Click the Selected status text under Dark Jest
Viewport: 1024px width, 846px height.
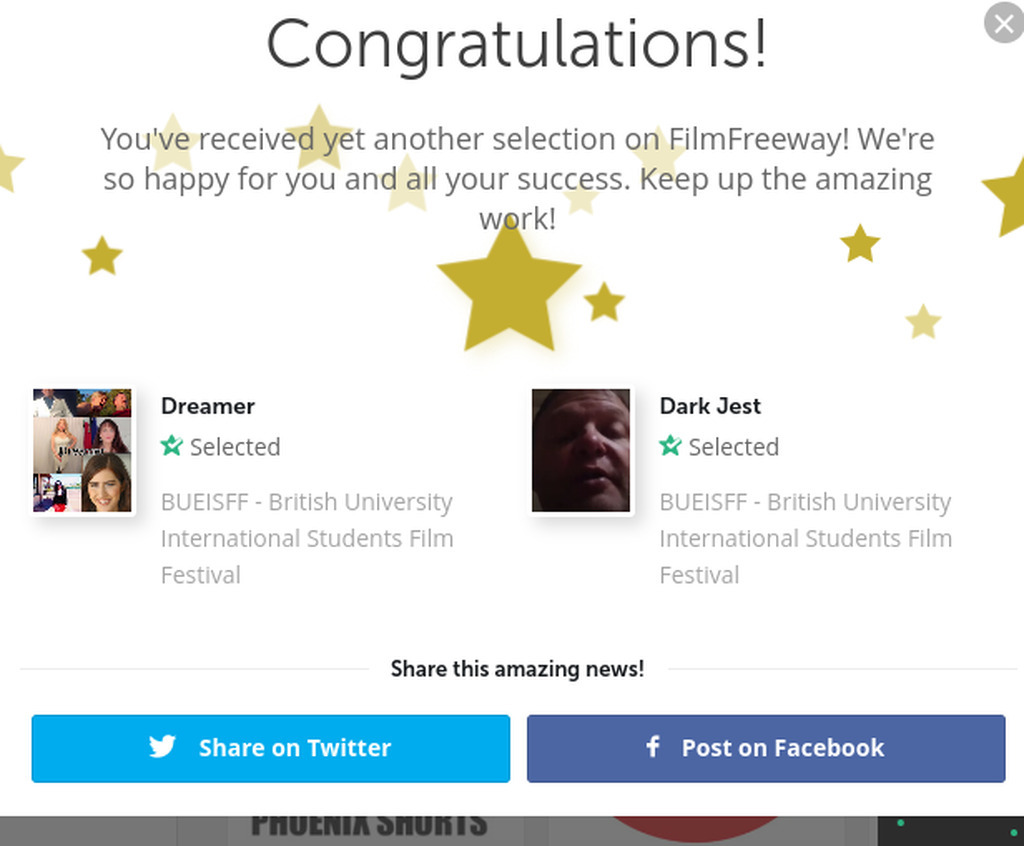733,447
